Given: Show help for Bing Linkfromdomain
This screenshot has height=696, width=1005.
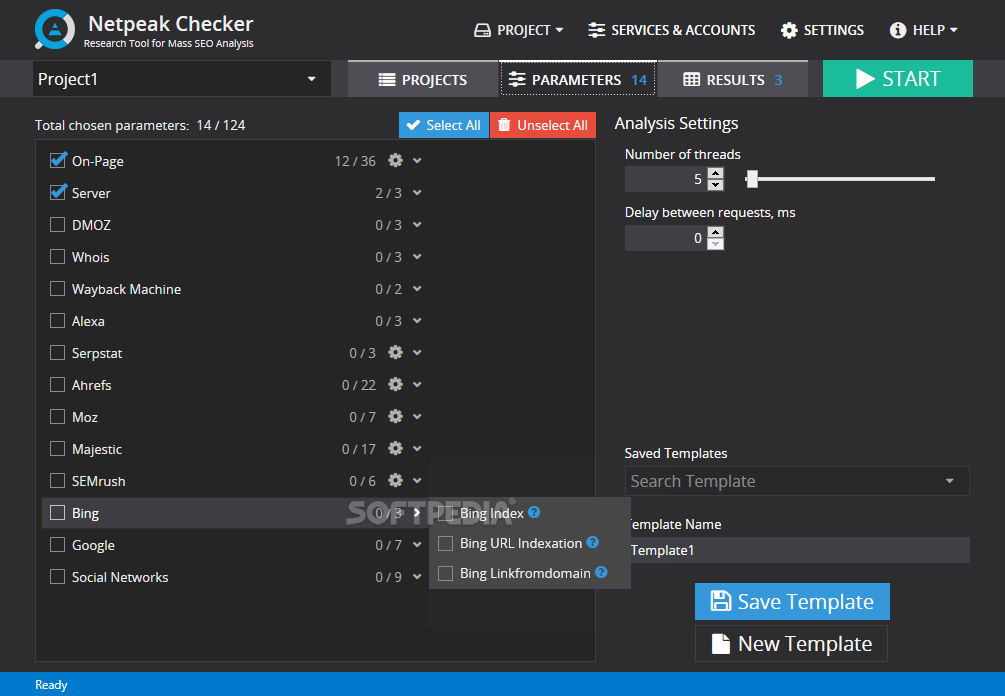Looking at the screenshot, I should tap(601, 572).
